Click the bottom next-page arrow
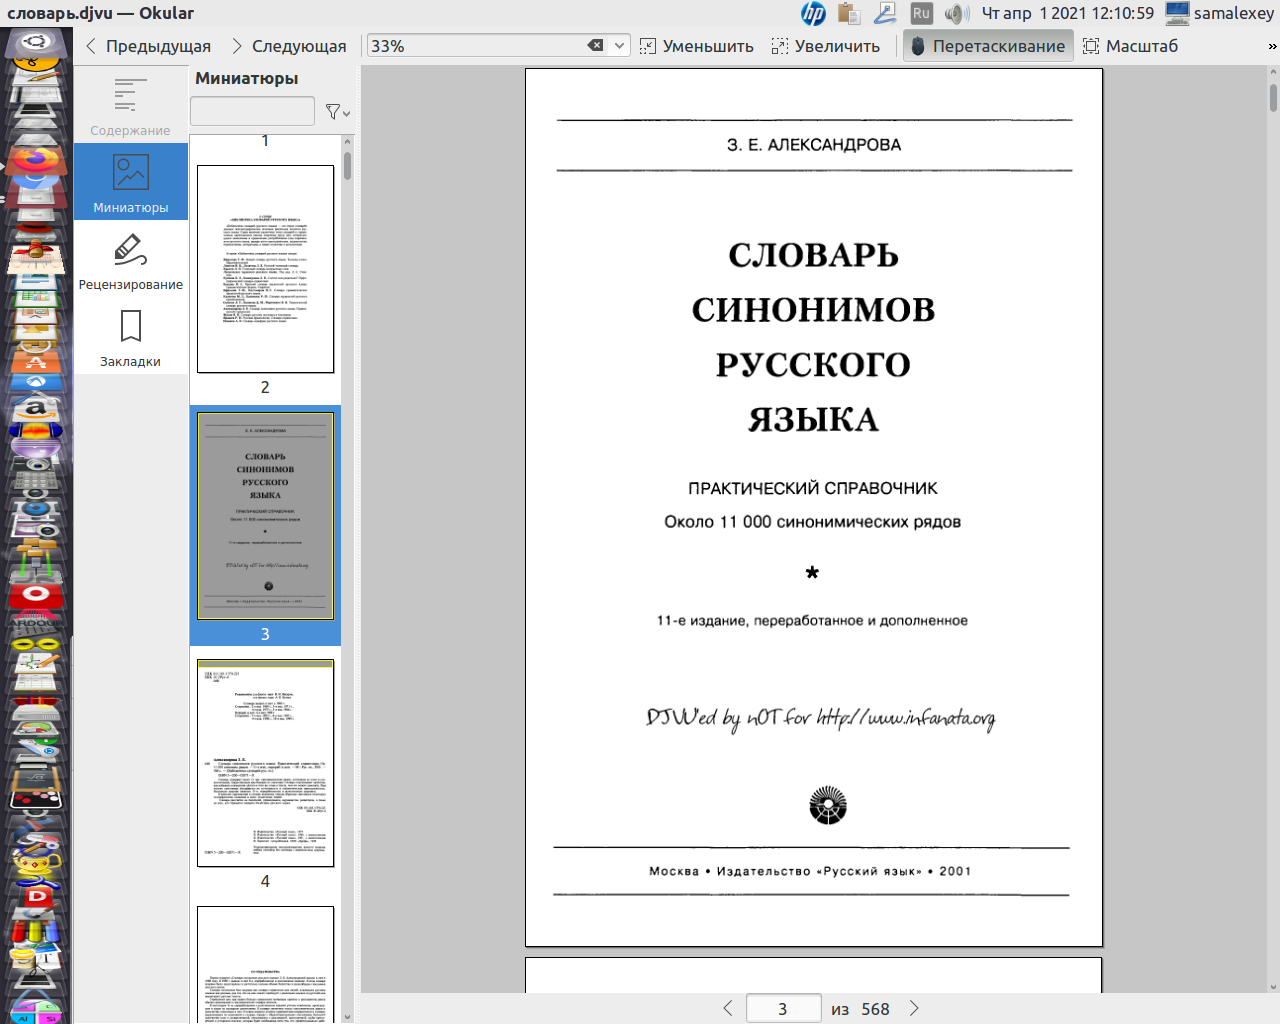 (x=913, y=1008)
